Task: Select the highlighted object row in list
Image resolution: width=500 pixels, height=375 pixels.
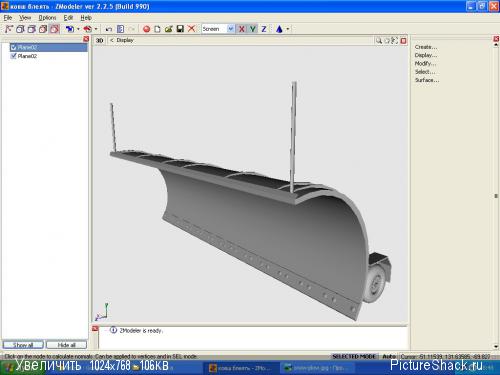Action: tap(48, 47)
